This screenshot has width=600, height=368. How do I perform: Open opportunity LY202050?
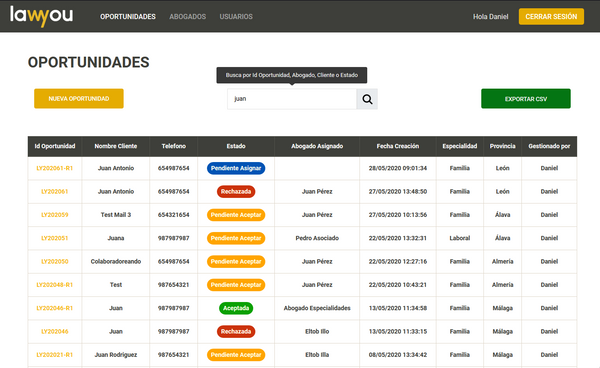(x=55, y=261)
